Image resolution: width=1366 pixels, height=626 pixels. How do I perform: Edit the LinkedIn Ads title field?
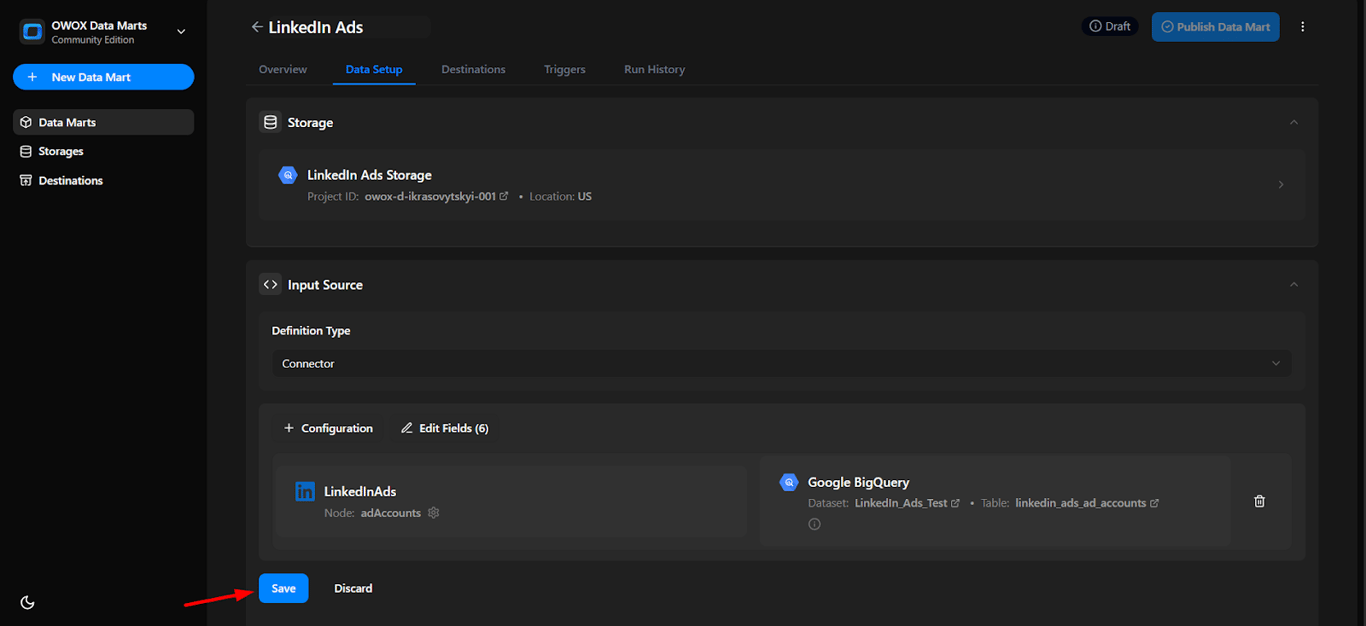[x=348, y=27]
